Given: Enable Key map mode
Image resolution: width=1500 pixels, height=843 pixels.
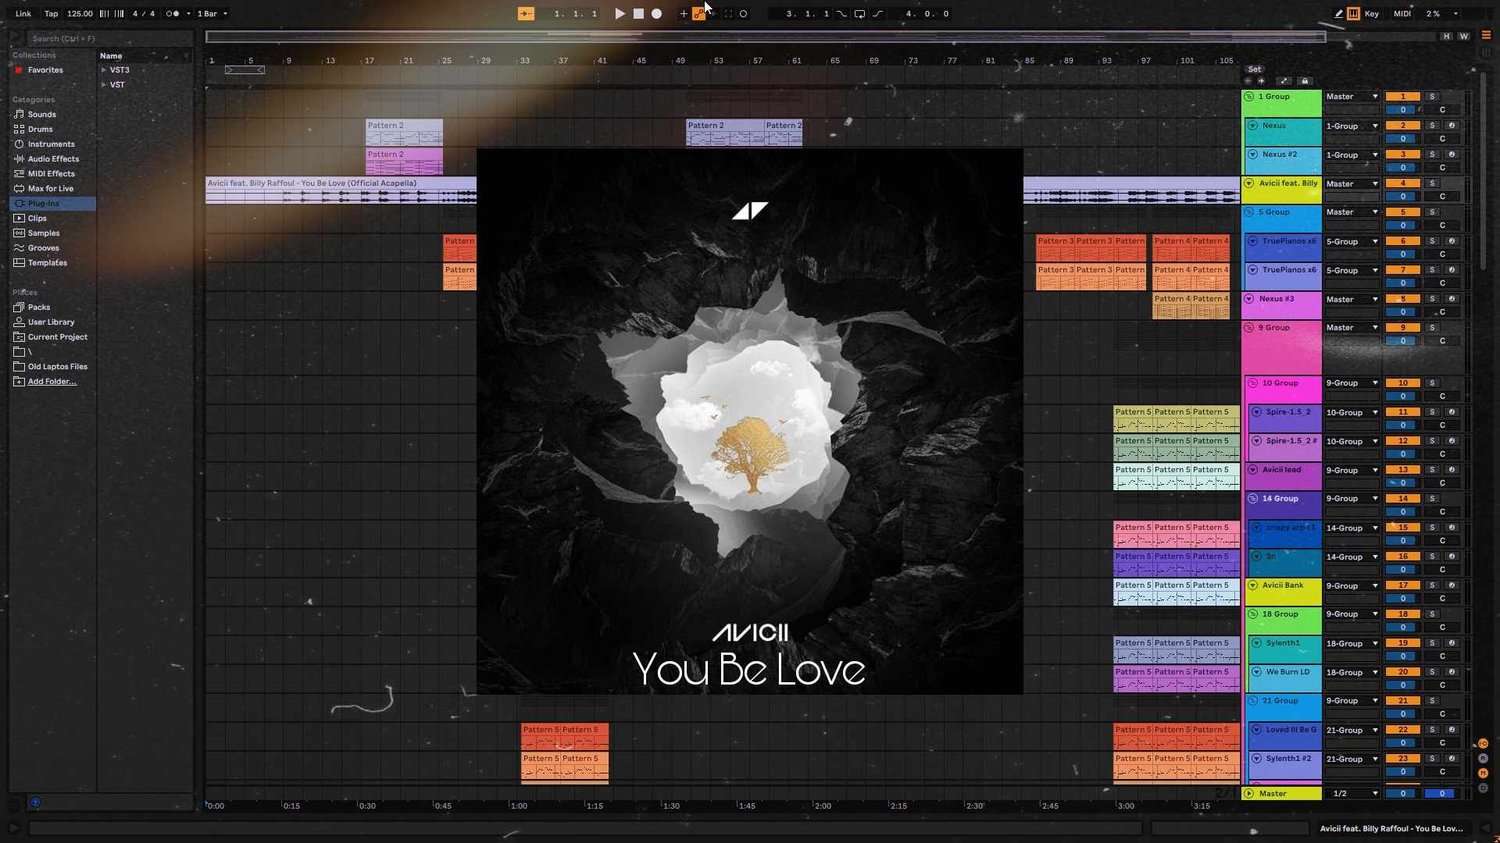Looking at the screenshot, I should (x=1372, y=14).
